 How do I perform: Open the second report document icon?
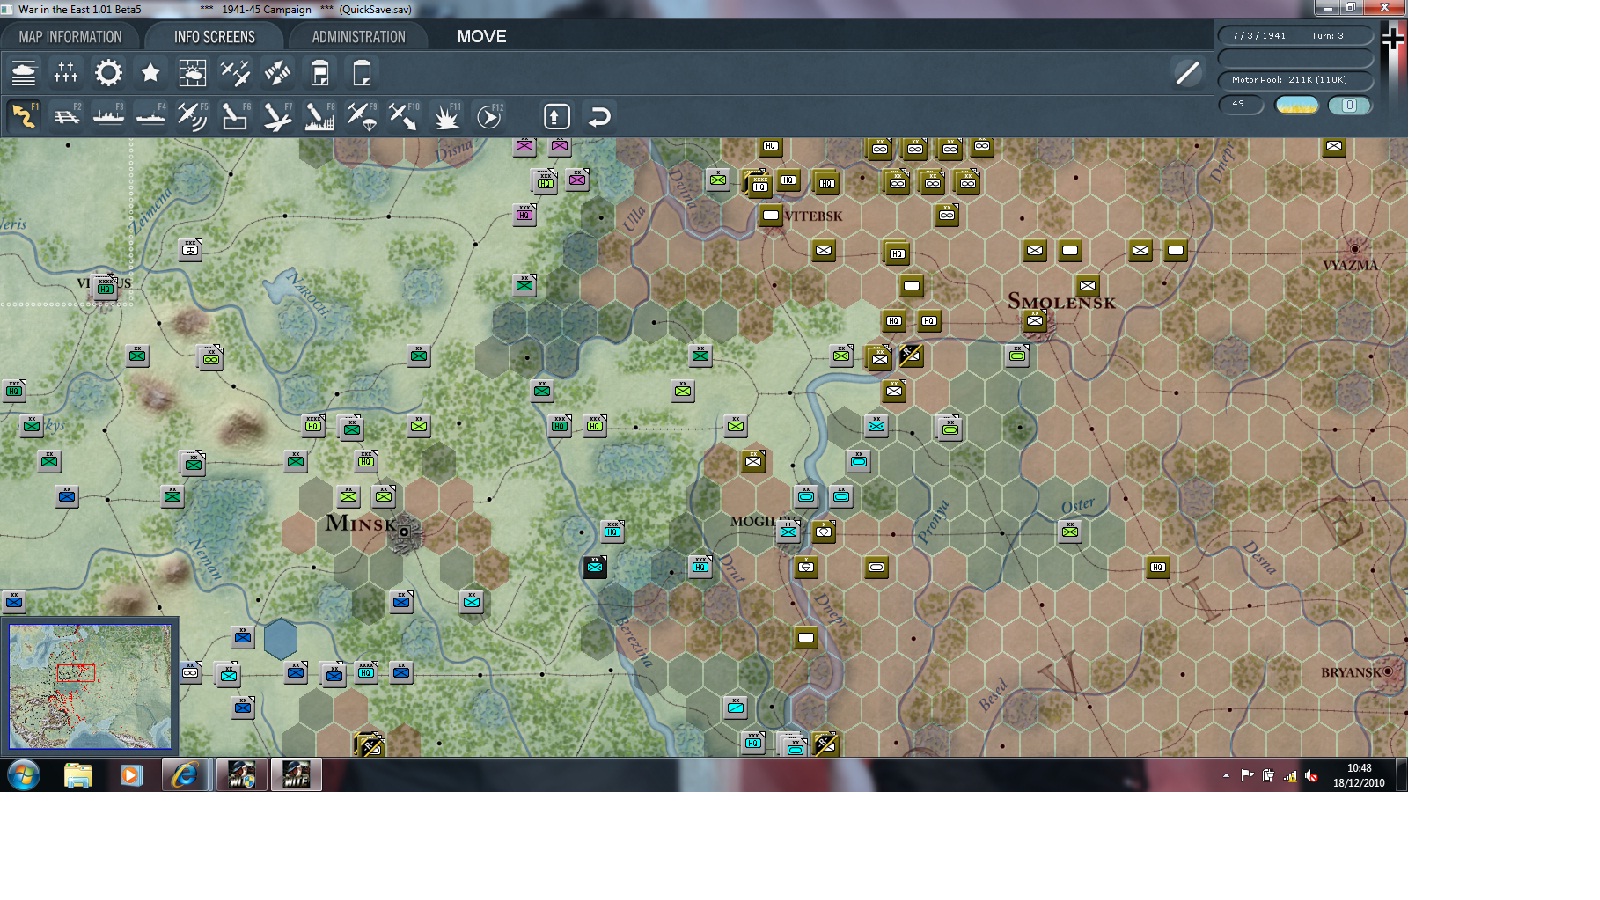[362, 73]
